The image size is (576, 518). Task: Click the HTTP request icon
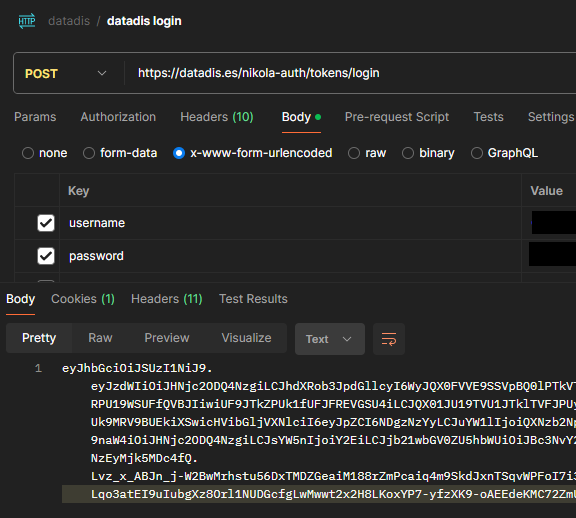pyautogui.click(x=27, y=21)
